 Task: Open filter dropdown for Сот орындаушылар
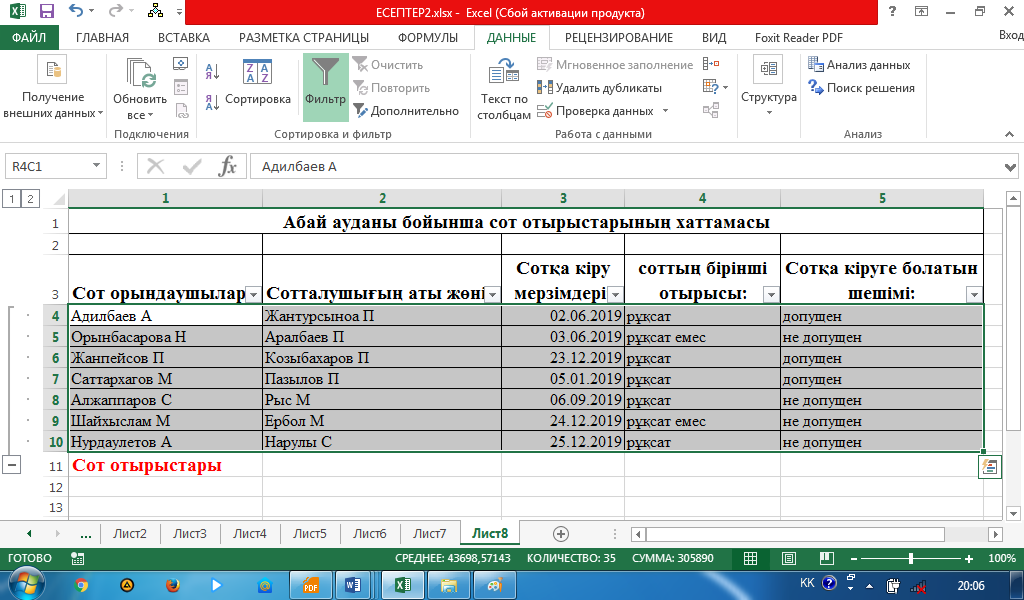coord(253,294)
